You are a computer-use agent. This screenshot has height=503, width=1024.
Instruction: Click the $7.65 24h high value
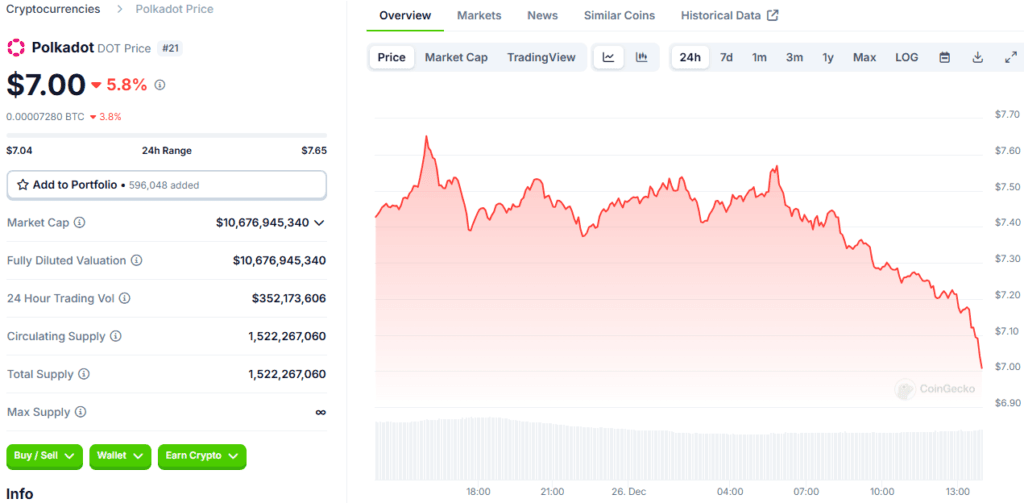(x=313, y=150)
